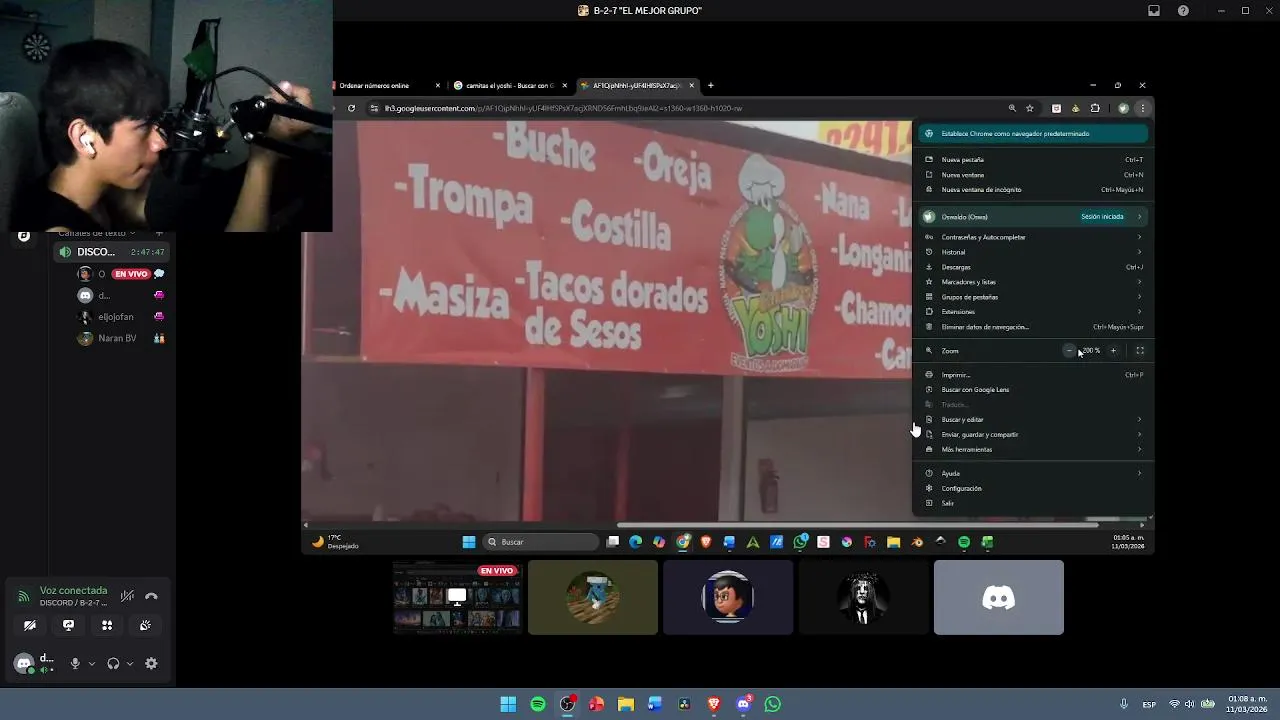Choose Nueva ventana menu entry
Viewport: 1280px width, 720px height.
point(1034,174)
